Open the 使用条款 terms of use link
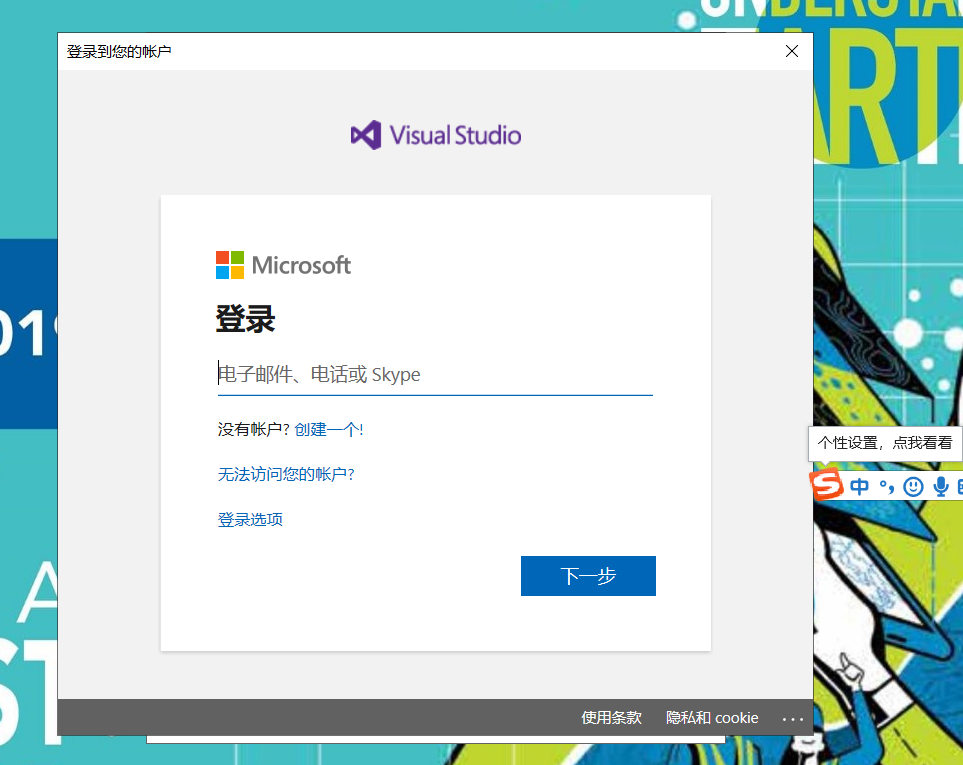Viewport: 963px width, 765px height. [x=611, y=718]
